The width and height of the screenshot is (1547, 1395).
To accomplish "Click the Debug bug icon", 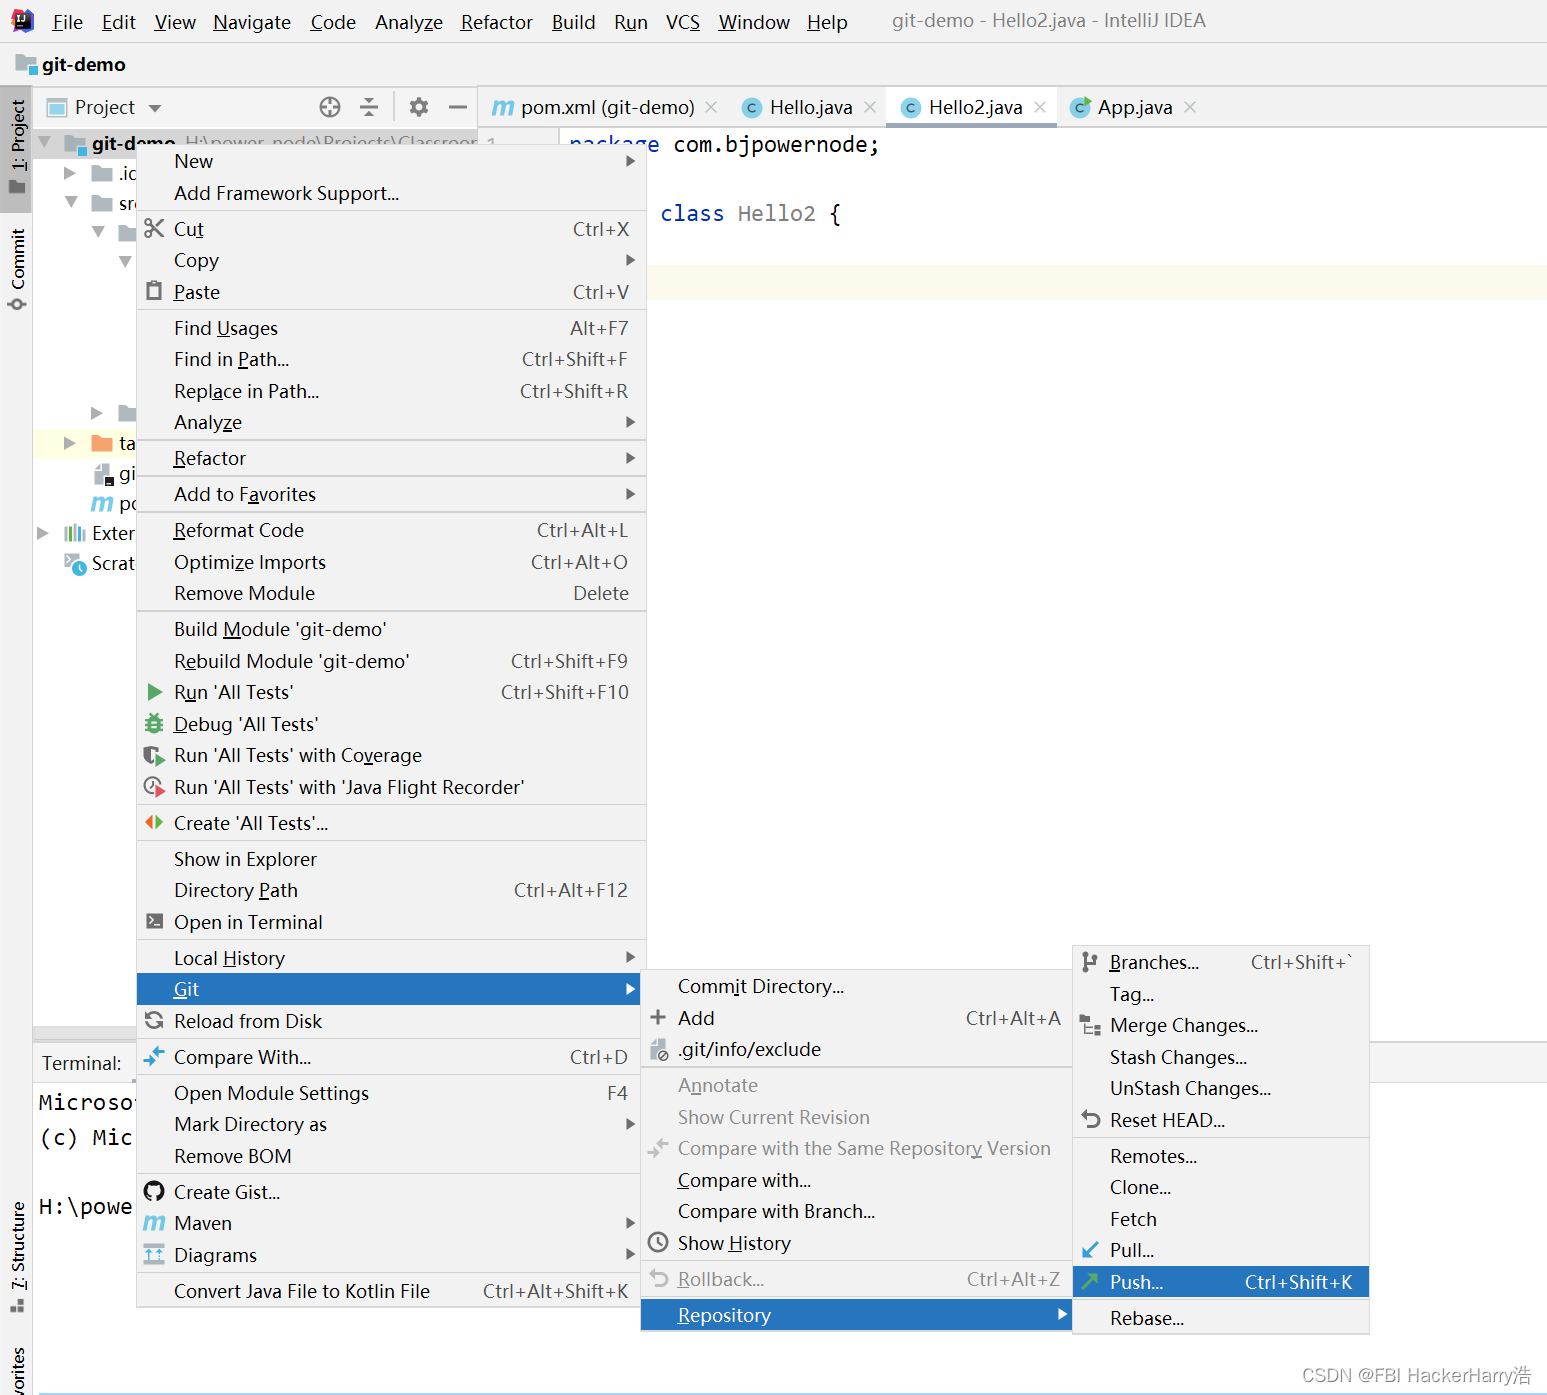I will pos(154,723).
